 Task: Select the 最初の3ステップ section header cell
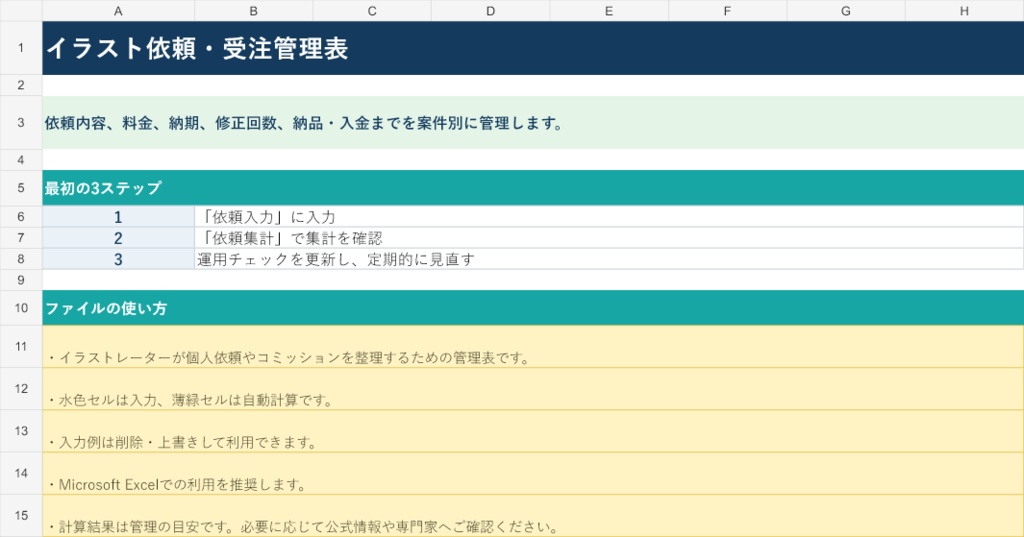click(x=533, y=188)
